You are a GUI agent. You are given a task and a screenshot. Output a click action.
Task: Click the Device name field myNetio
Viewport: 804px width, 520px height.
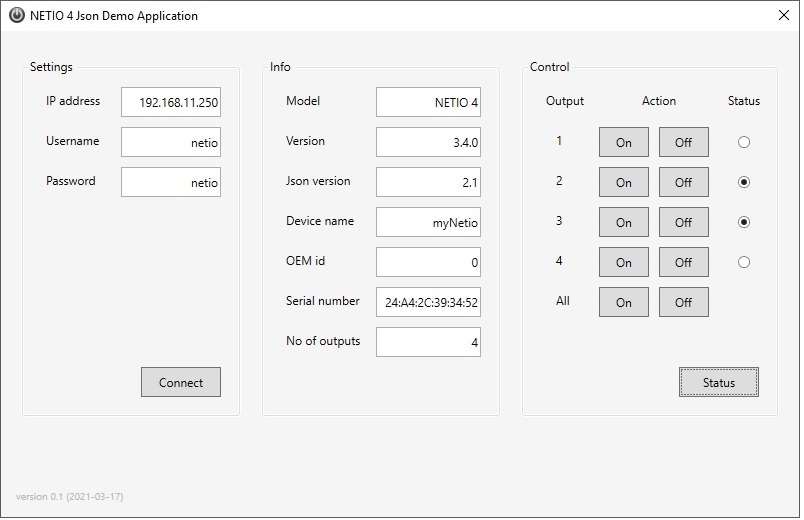point(428,222)
